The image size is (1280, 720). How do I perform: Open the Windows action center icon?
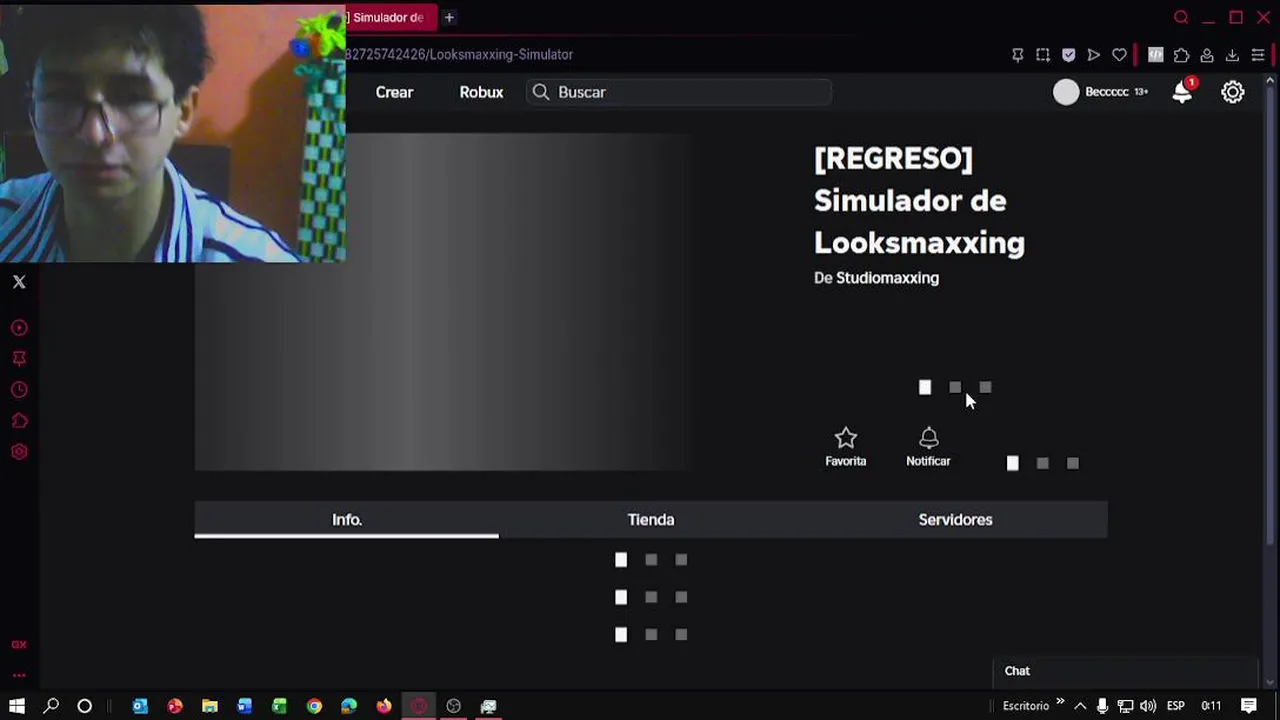1249,706
